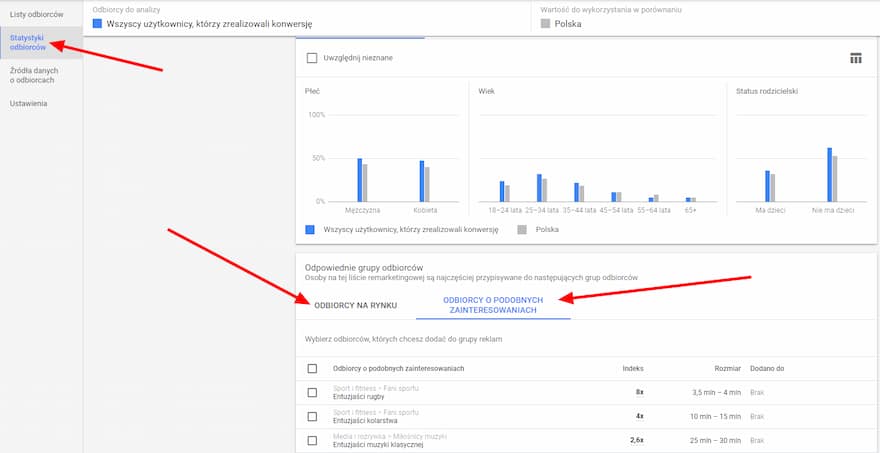Switch to Odbiorcy o podobnych zainteresowaniach tab
The image size is (880, 453).
[x=493, y=305]
